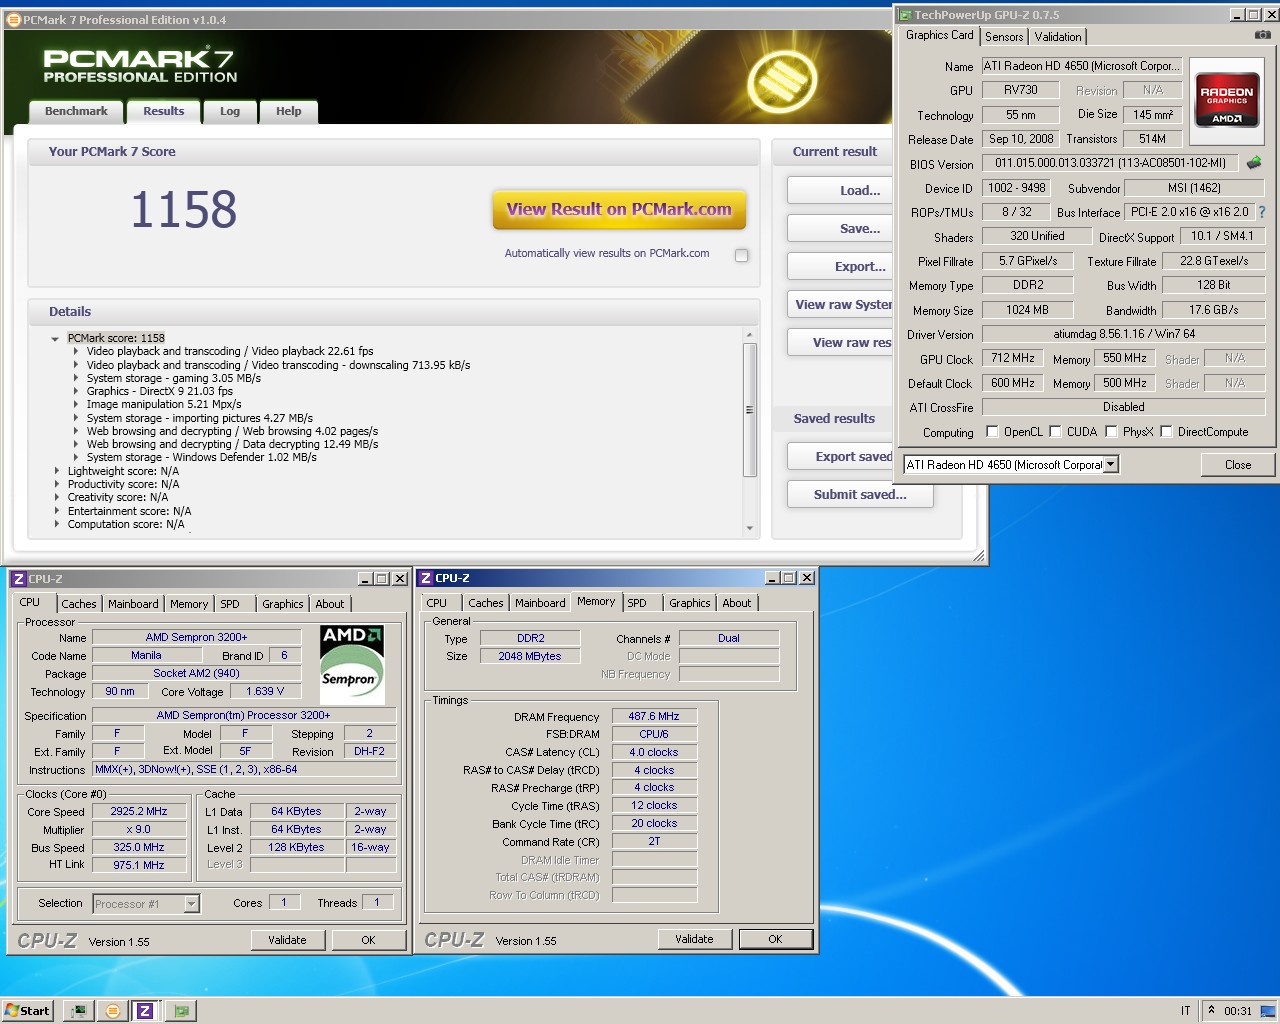The image size is (1280, 1024).
Task: Open the PCMark Help tab
Action: pos(289,111)
